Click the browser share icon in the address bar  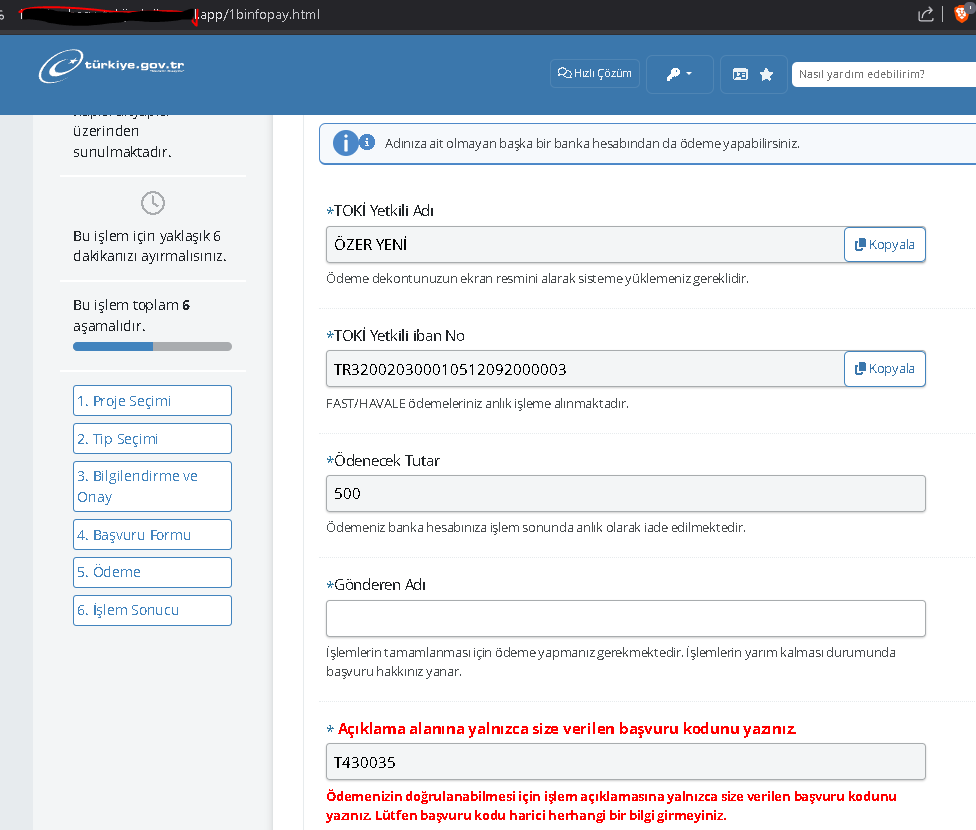925,14
